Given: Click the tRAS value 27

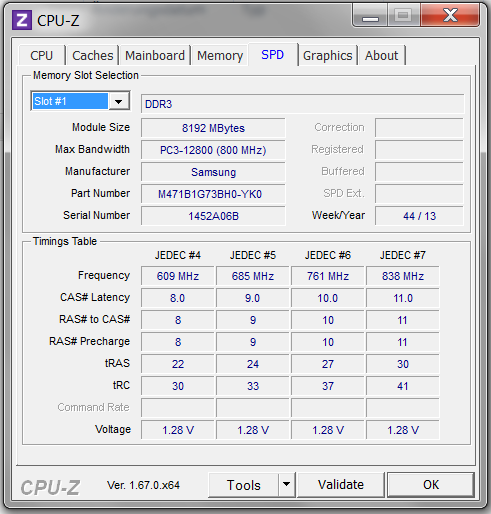Looking at the screenshot, I should click(x=328, y=364).
